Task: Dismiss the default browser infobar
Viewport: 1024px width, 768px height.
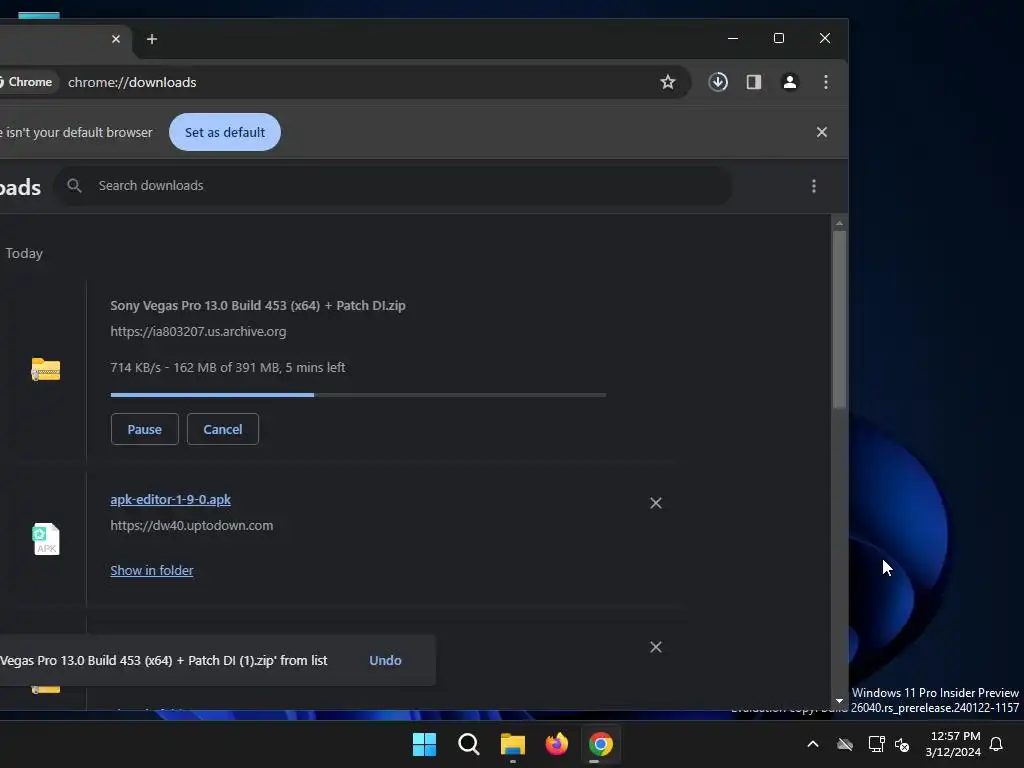Action: coord(822,132)
